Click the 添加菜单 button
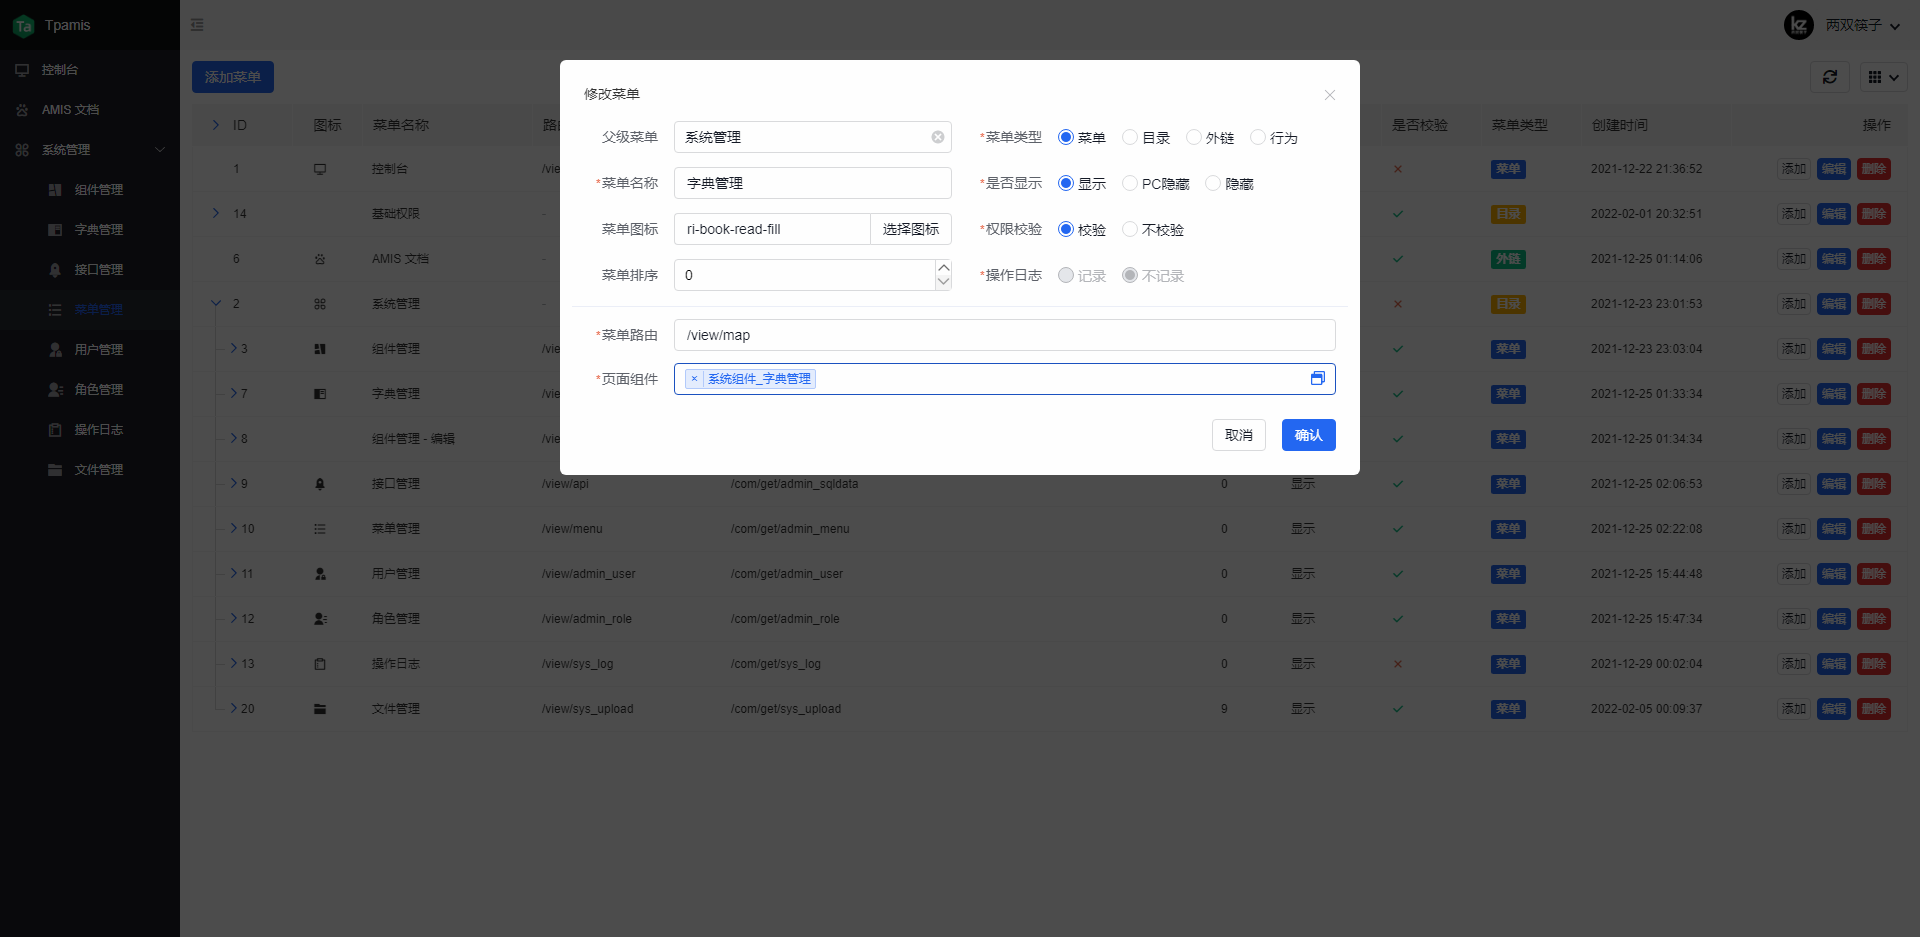 coord(233,77)
